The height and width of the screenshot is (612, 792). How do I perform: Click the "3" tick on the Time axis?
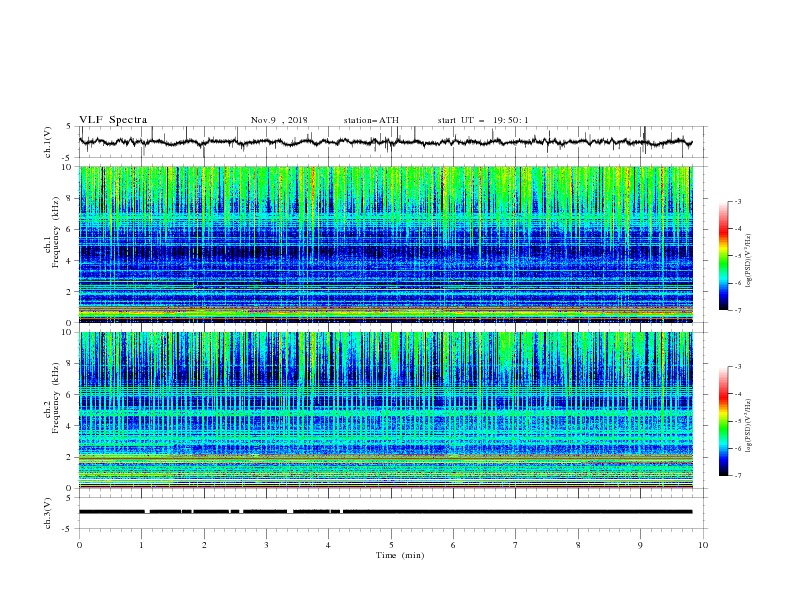(x=266, y=545)
